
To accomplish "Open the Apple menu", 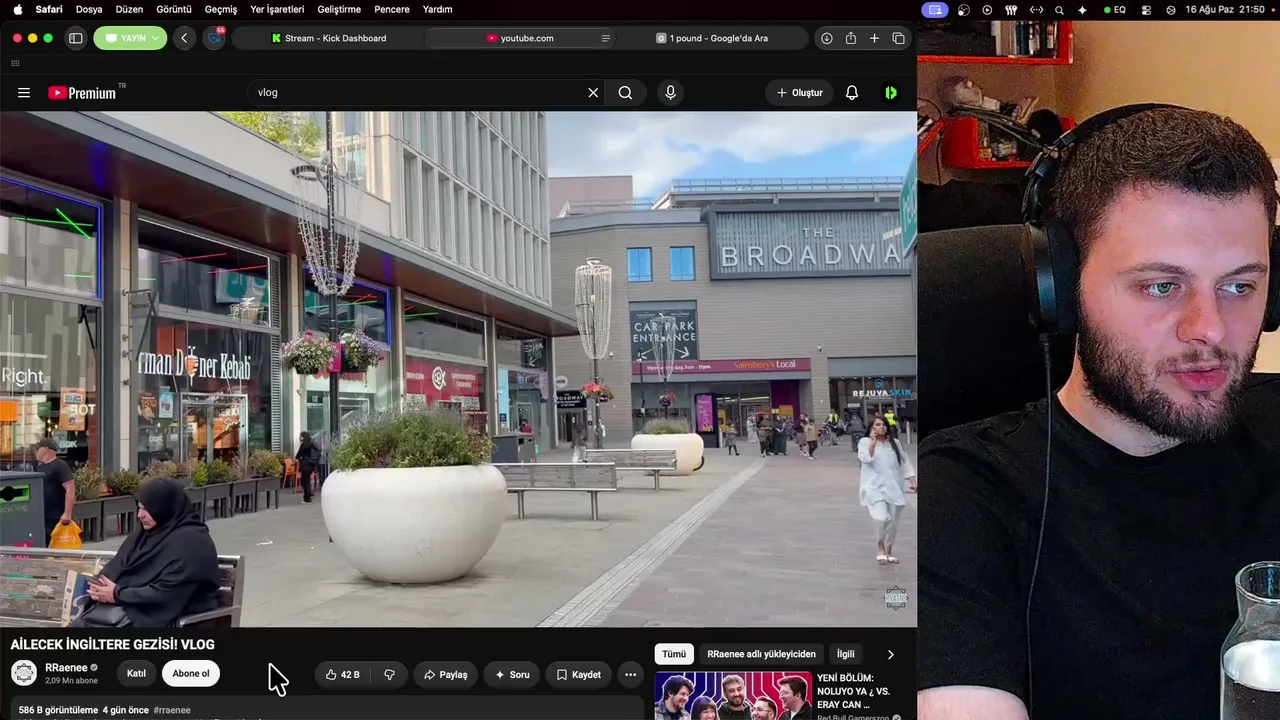I will click(x=17, y=9).
